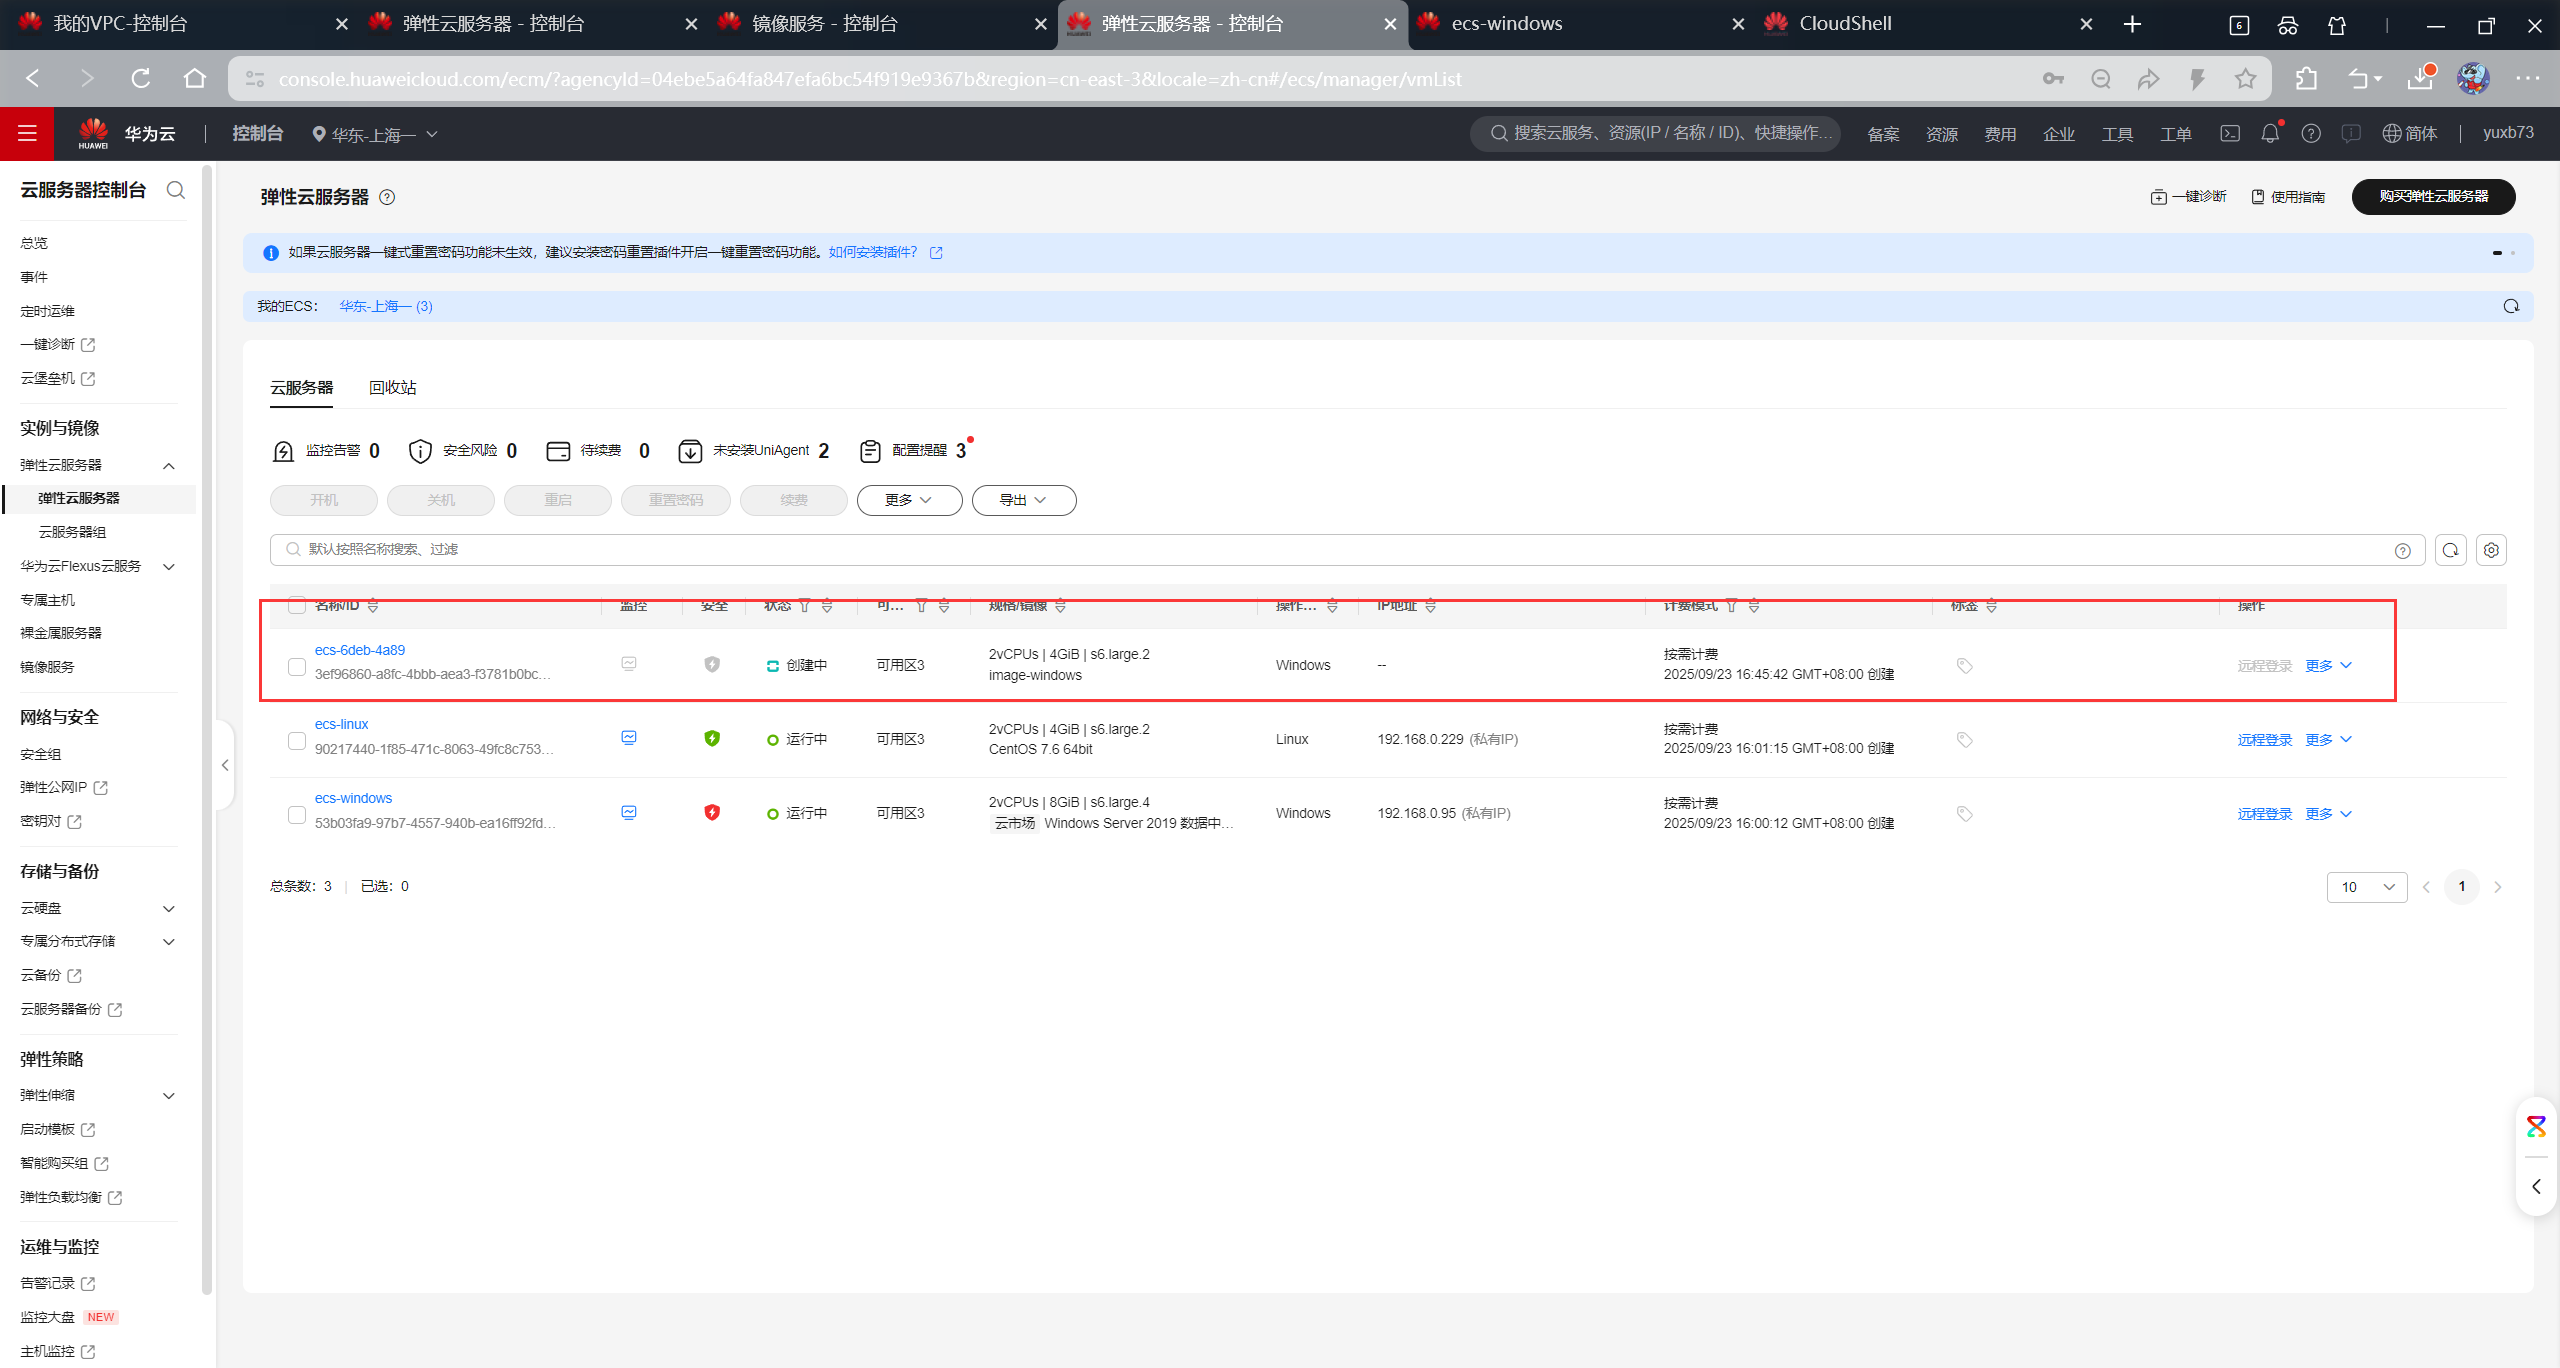Refresh the server list via search bar refresh icon
This screenshot has height=1368, width=2560.
tap(2450, 550)
